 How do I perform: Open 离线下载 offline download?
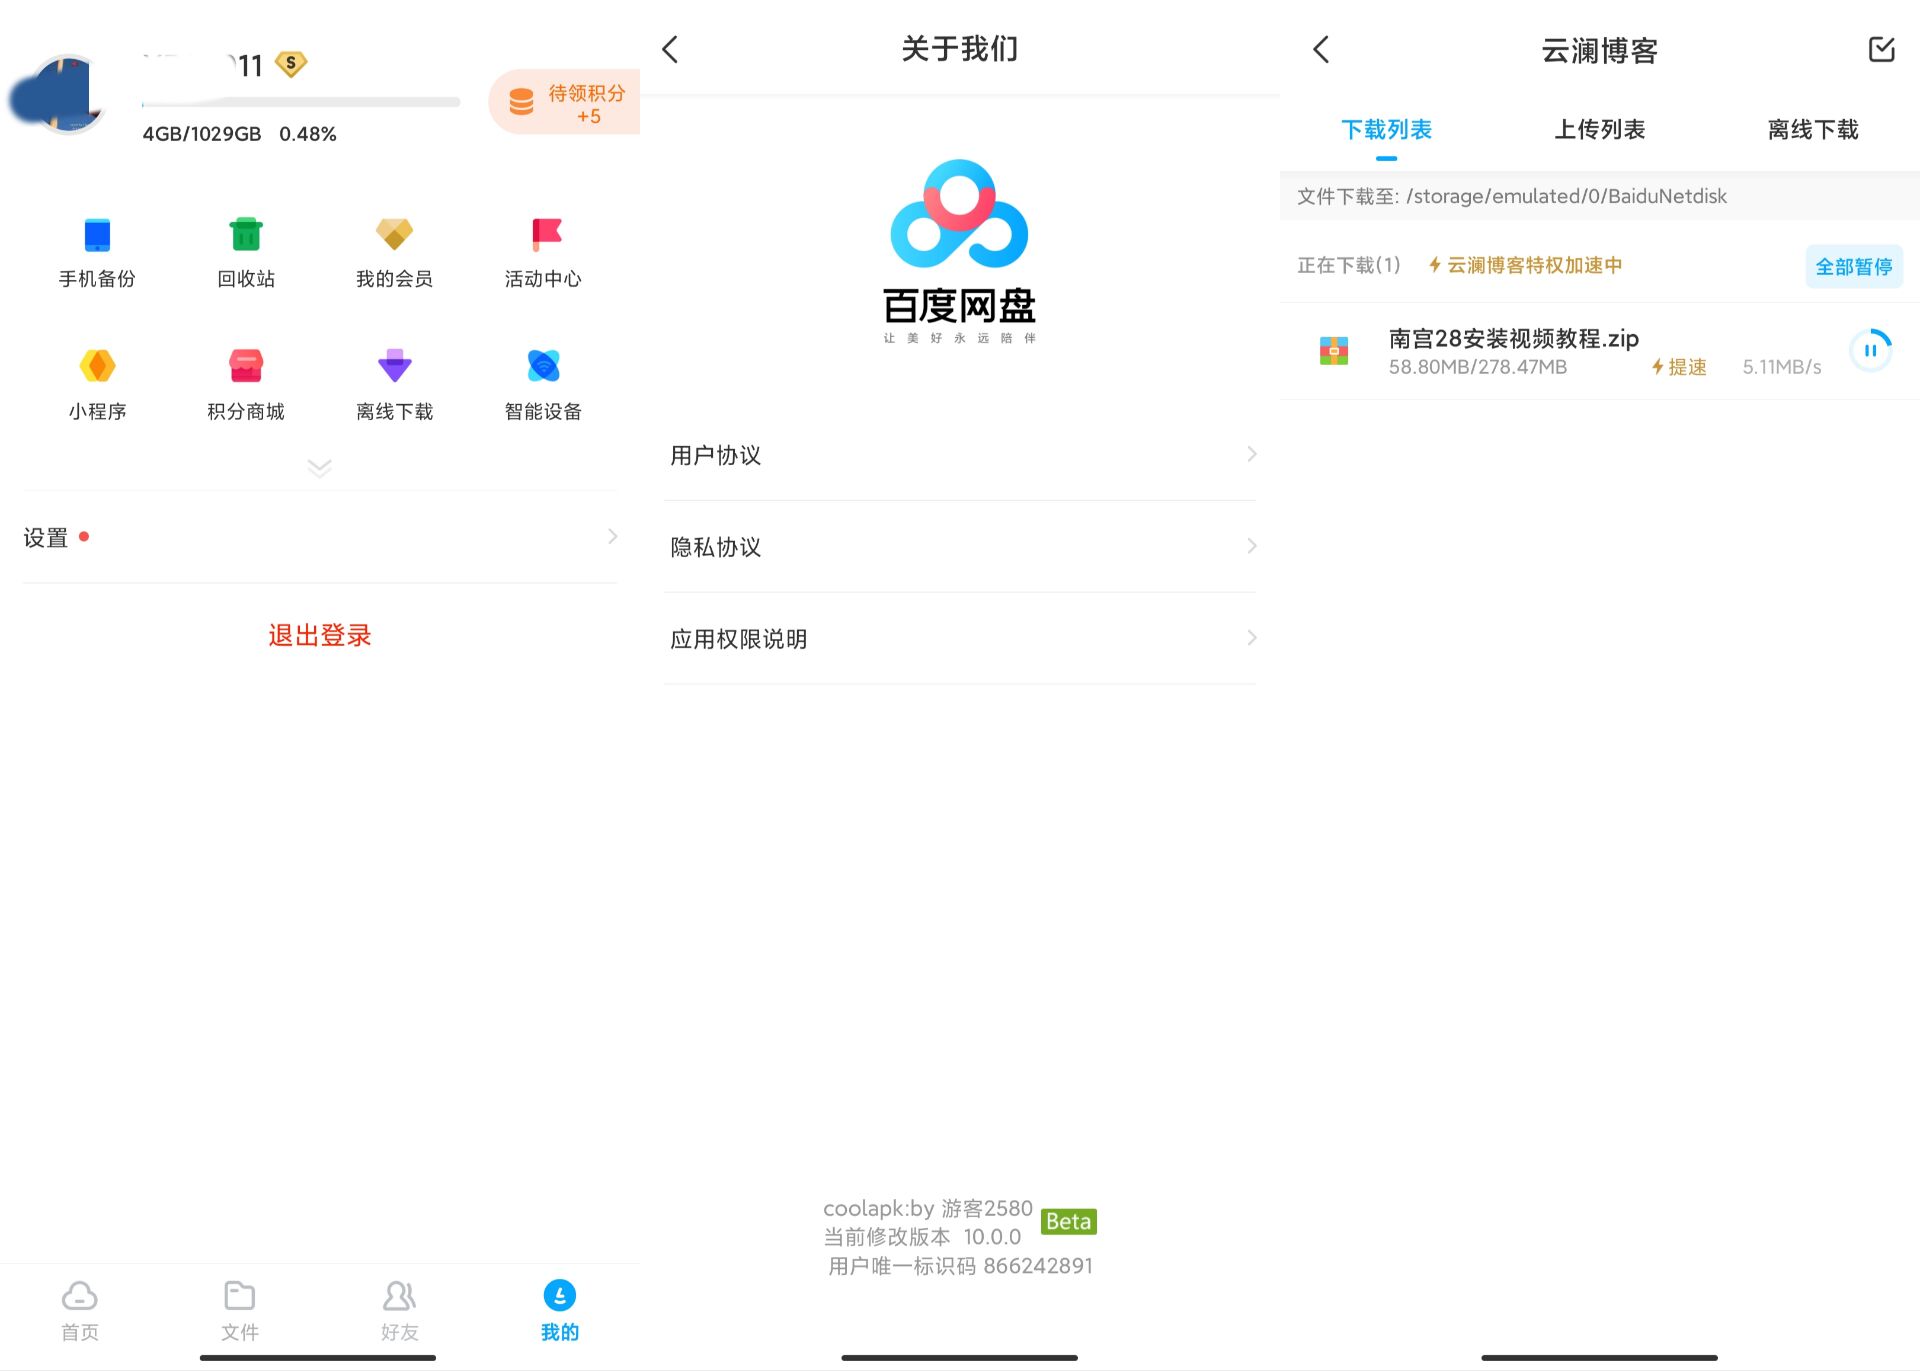point(394,382)
